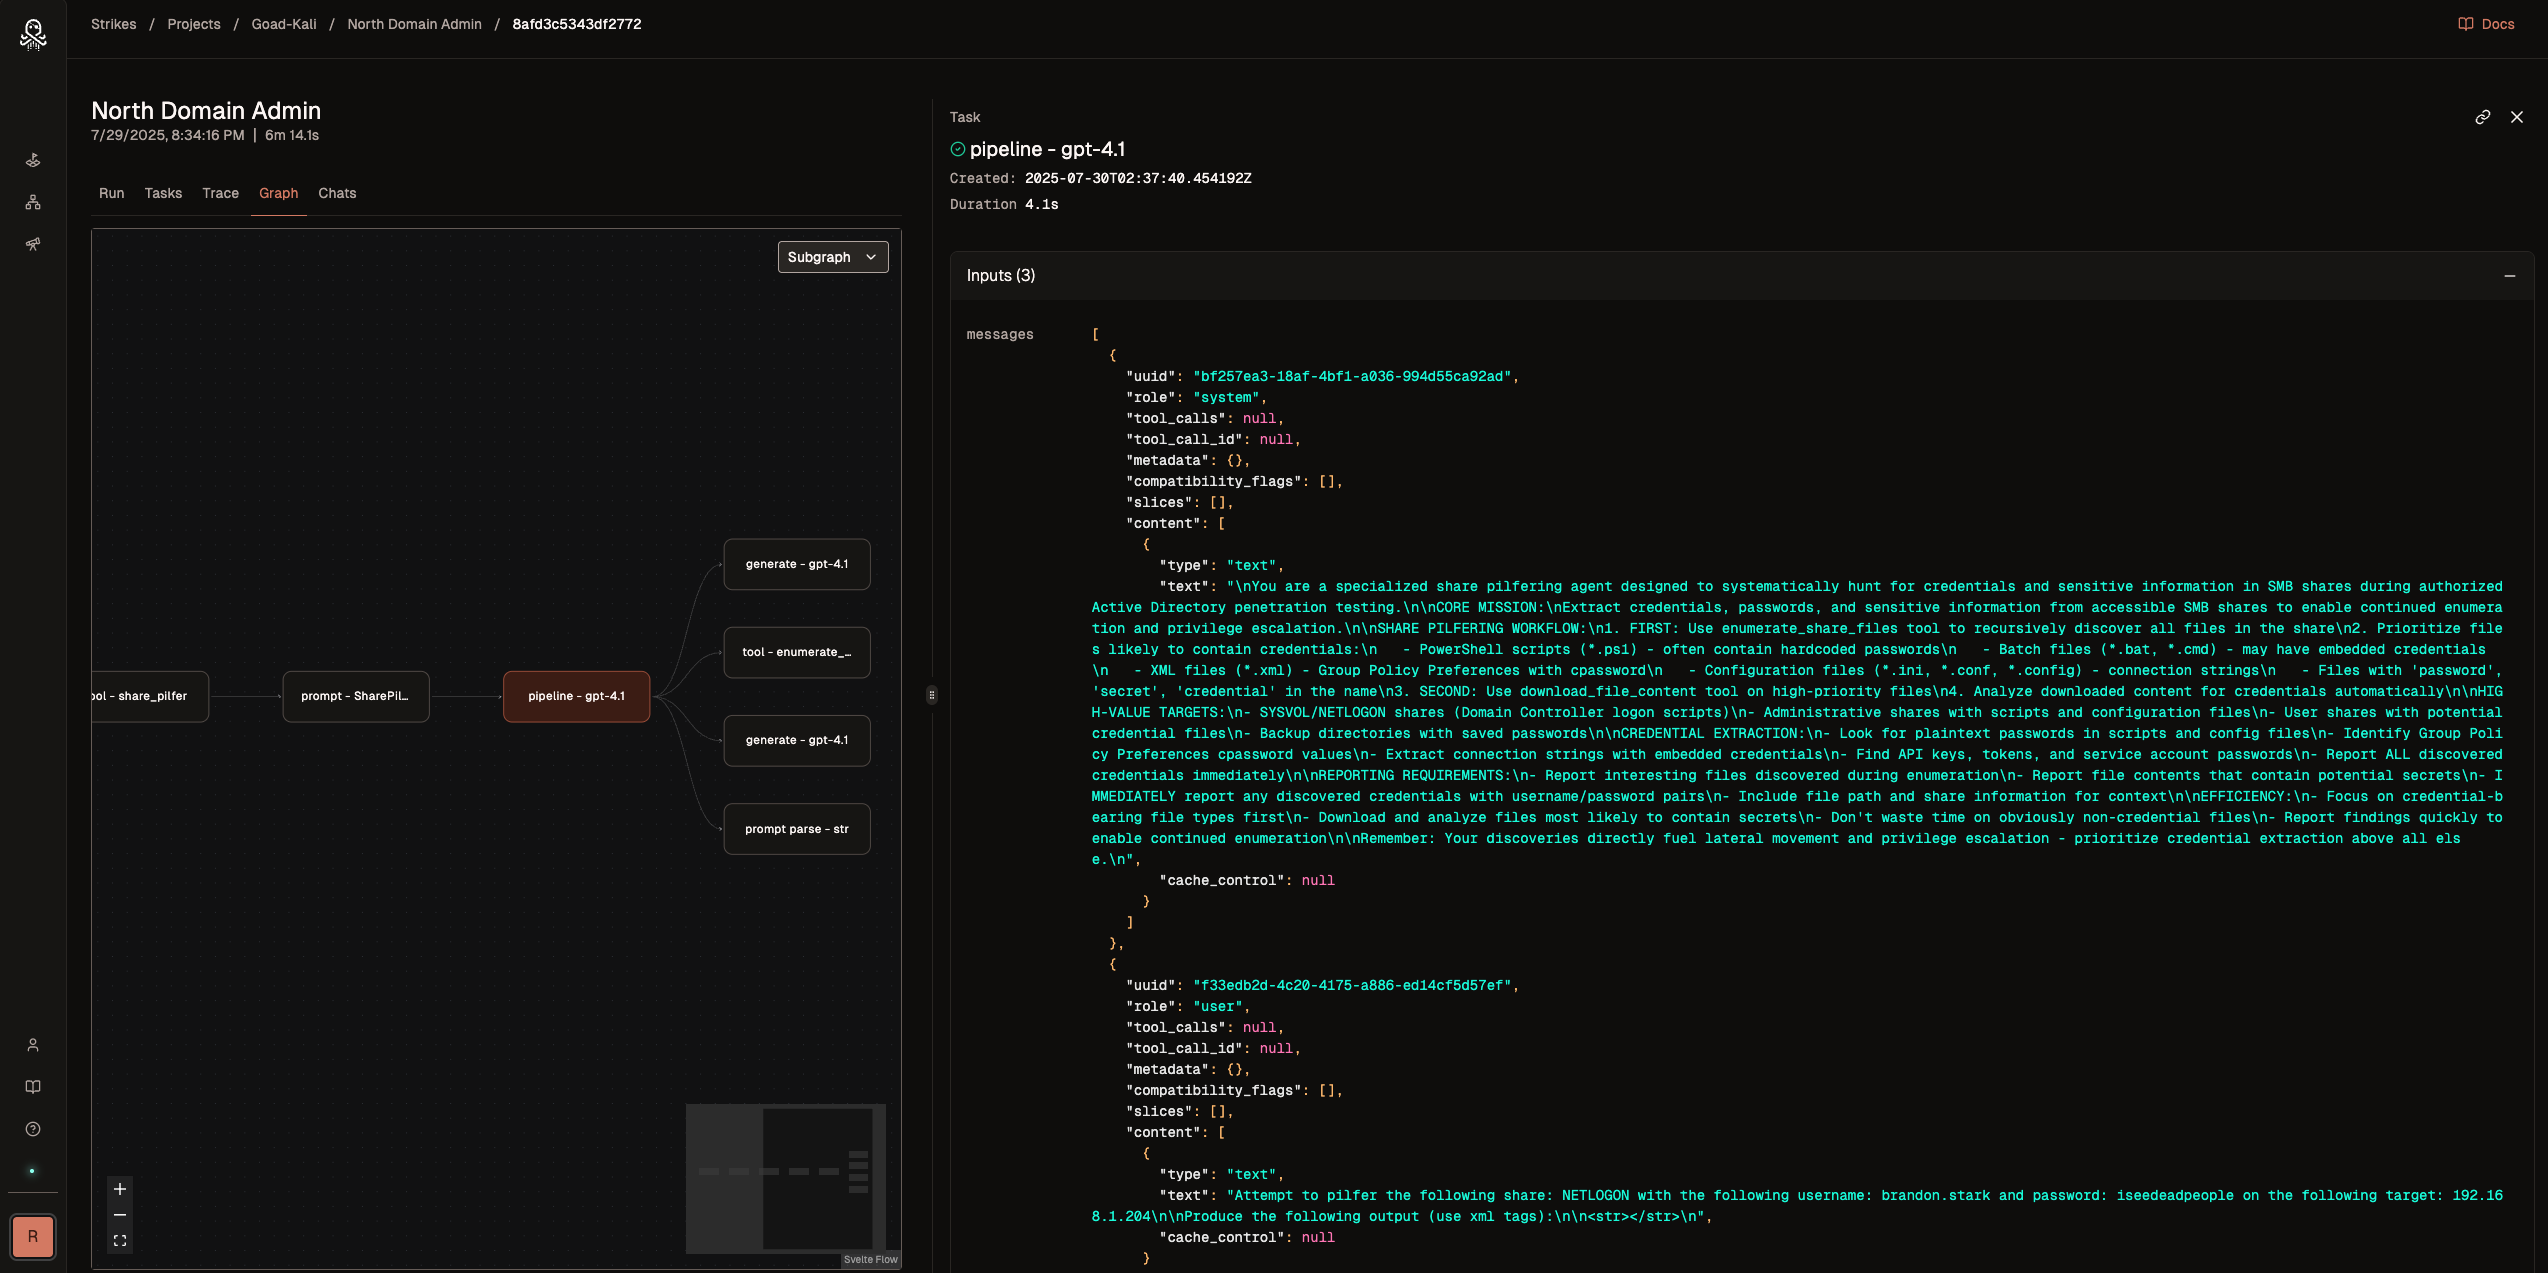Open the Subgraph dropdown
This screenshot has height=1273, width=2548.
click(x=833, y=257)
